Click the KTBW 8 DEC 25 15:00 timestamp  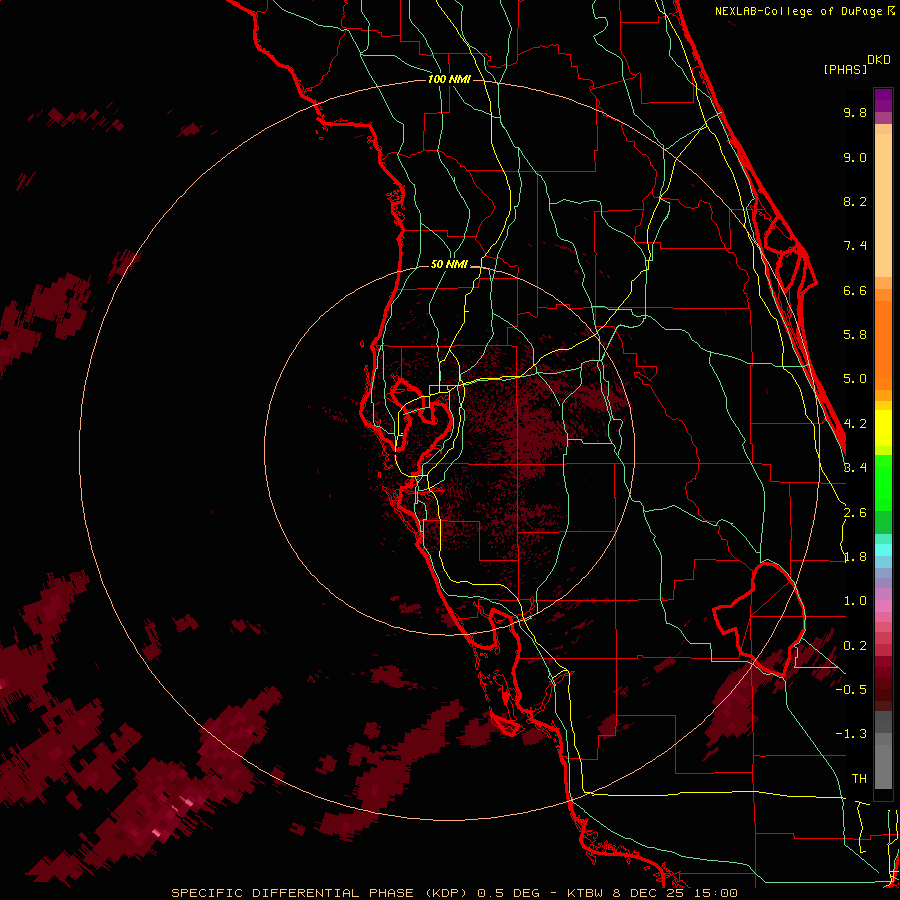tap(652, 893)
